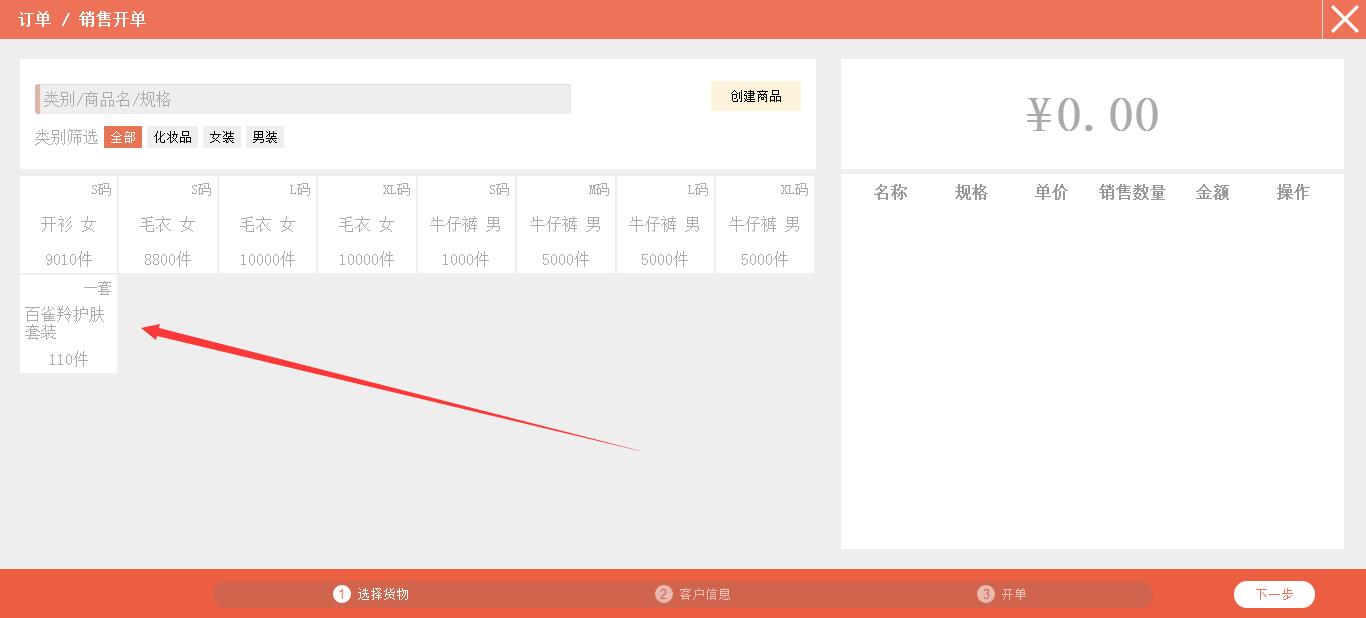Go to step 1 选择货物
The height and width of the screenshot is (618, 1366).
tap(372, 594)
